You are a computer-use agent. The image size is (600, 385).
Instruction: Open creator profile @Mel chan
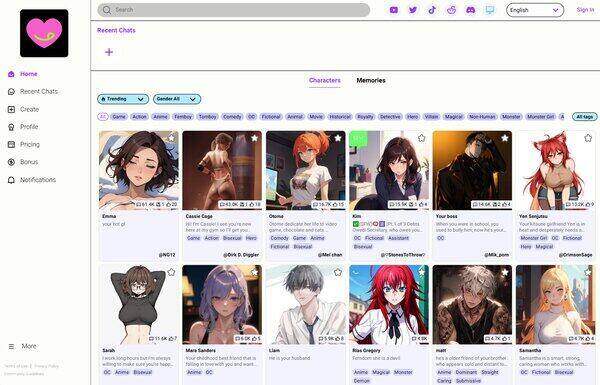[x=329, y=255]
